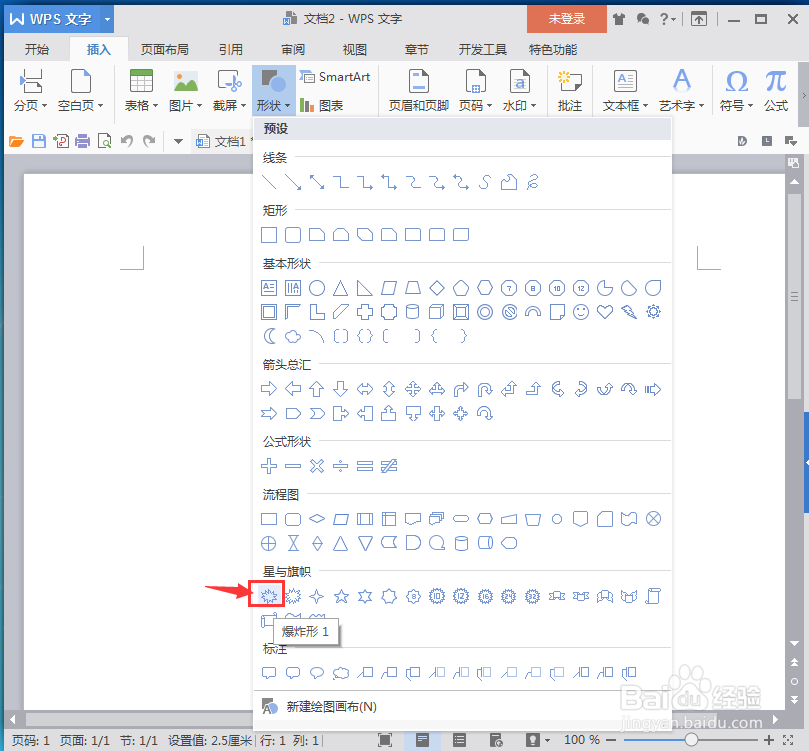Open the 开发工具 tab
Image resolution: width=809 pixels, height=751 pixels.
tap(482, 50)
